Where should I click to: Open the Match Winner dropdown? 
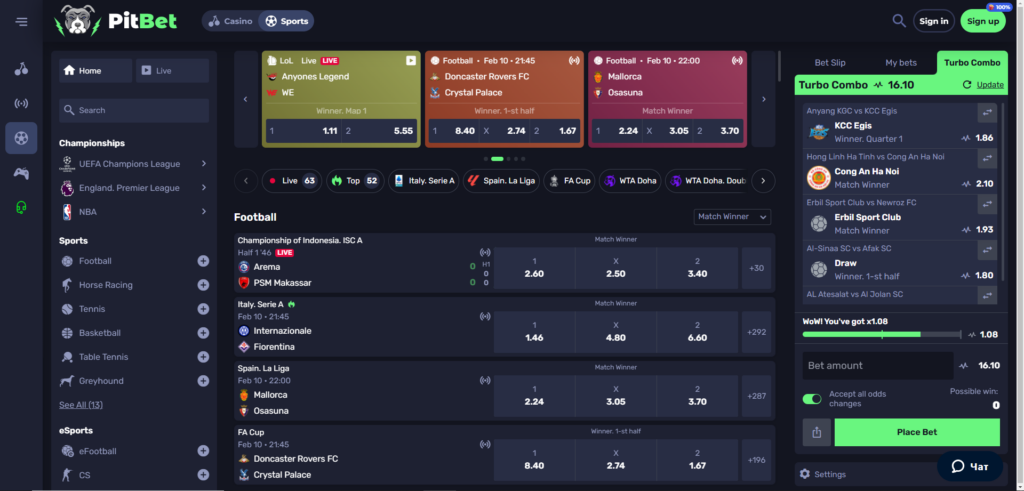point(732,217)
